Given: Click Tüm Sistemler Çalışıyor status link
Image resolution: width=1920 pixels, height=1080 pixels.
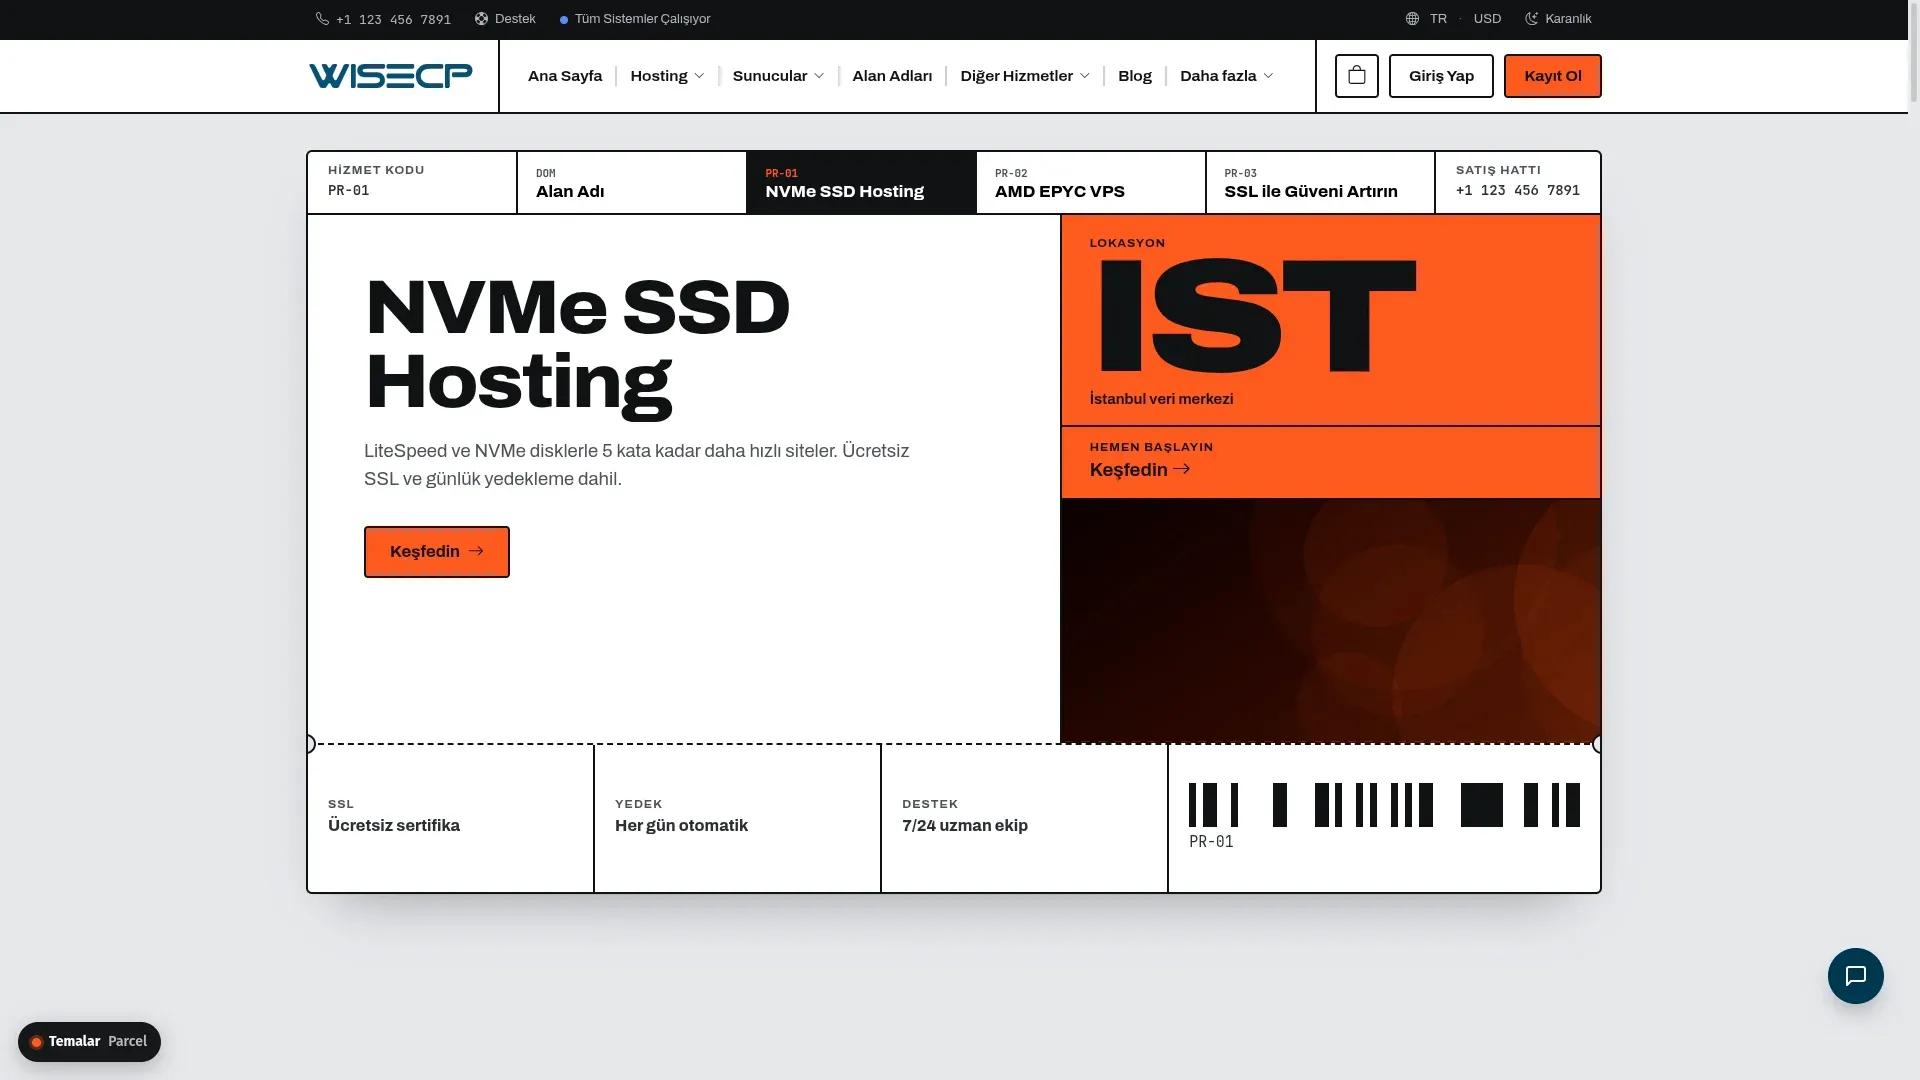Looking at the screenshot, I should [635, 19].
